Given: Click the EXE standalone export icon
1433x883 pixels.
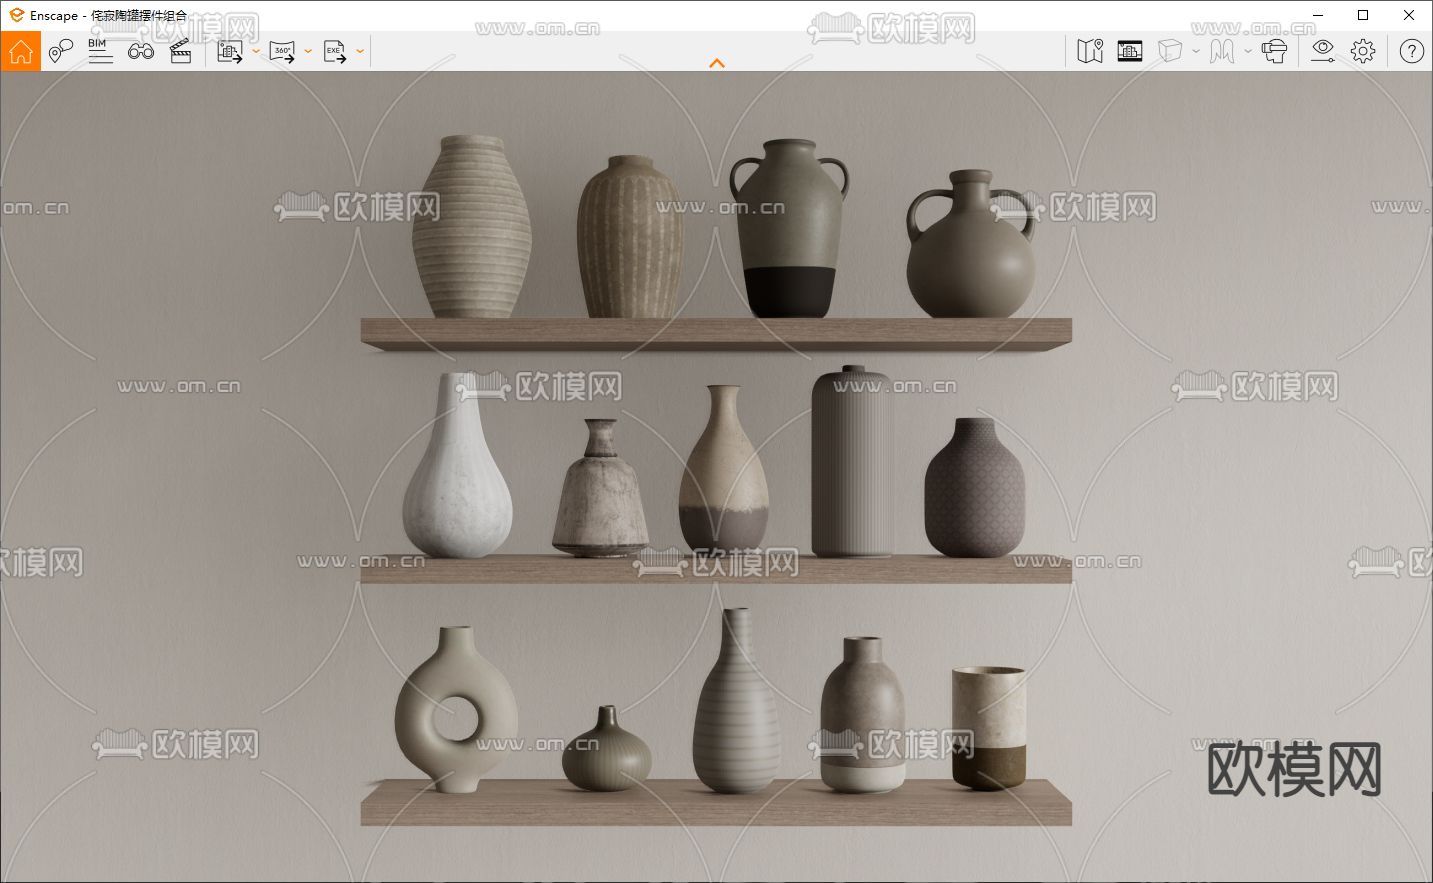Looking at the screenshot, I should [335, 52].
